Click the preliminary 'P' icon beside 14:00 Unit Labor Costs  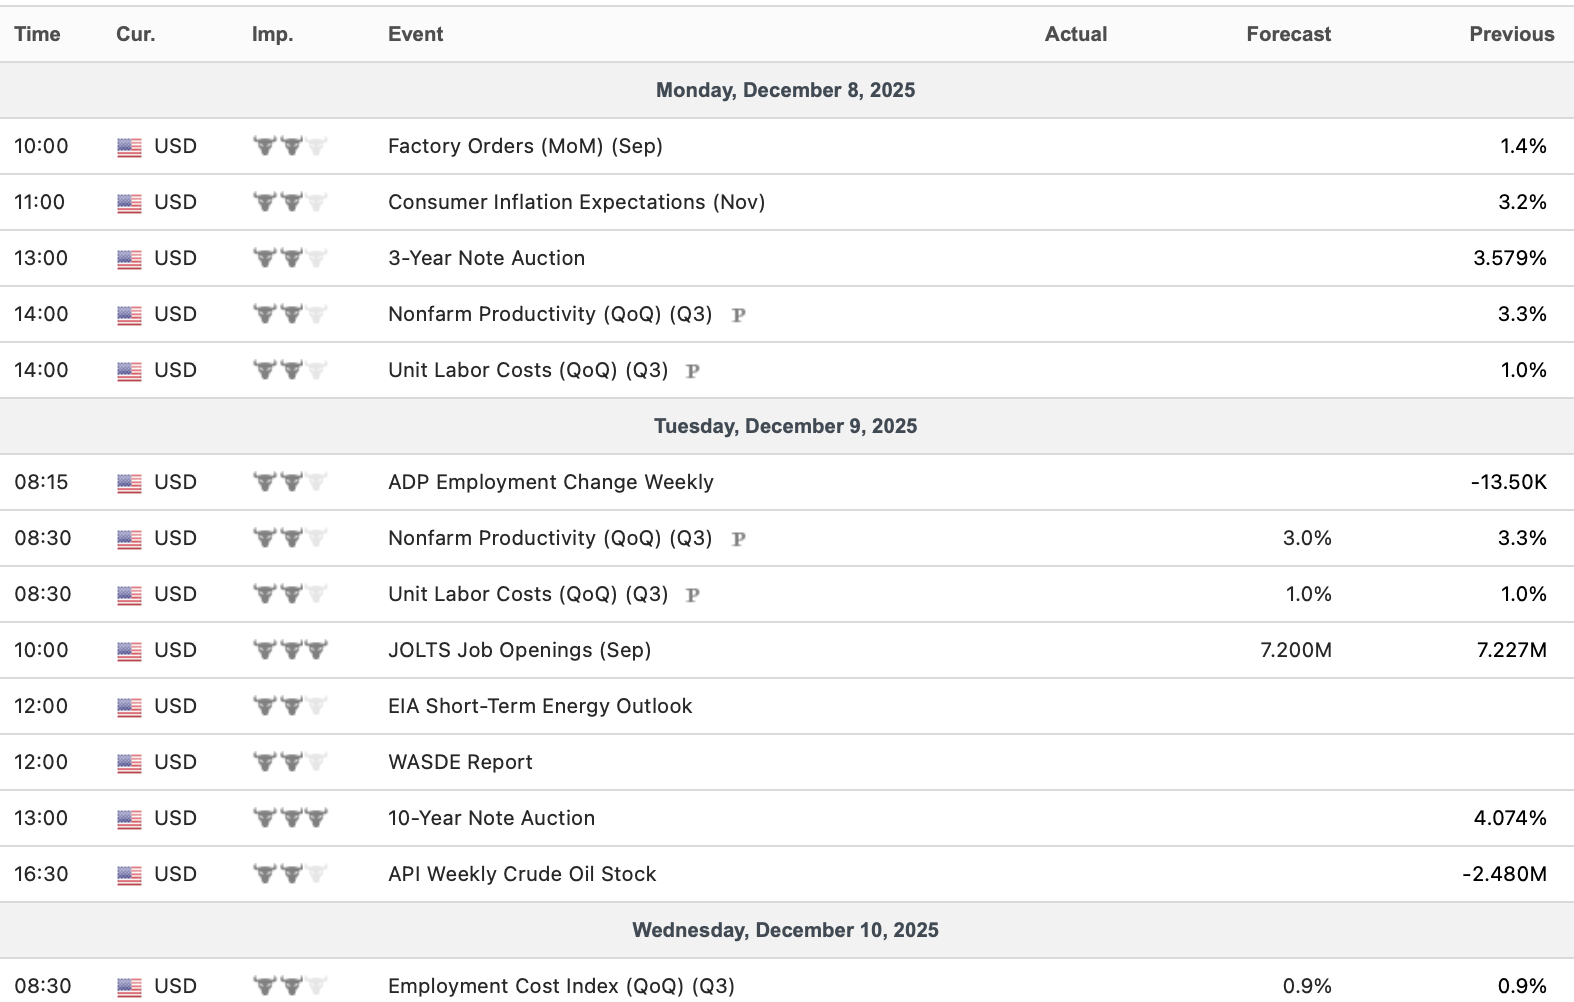pos(692,371)
